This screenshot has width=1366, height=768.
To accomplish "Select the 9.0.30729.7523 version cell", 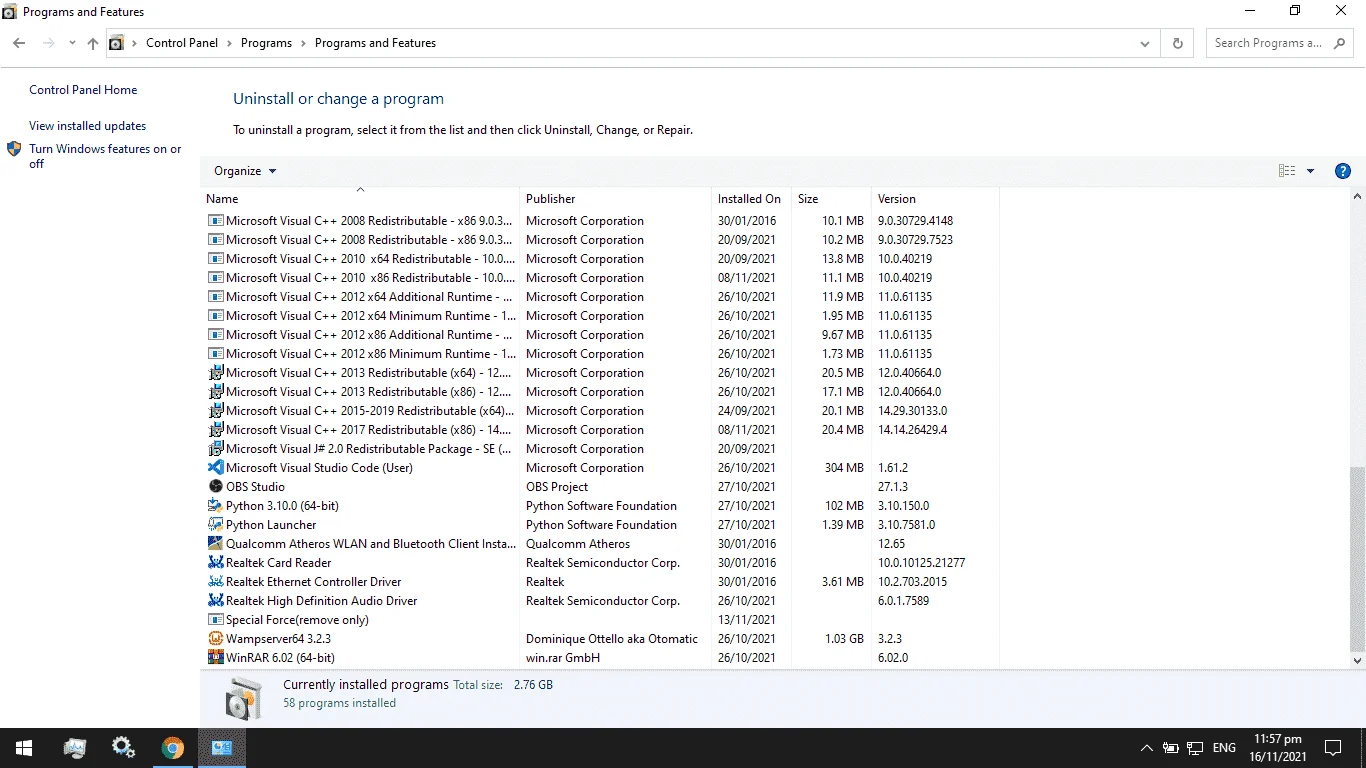I will coord(915,240).
